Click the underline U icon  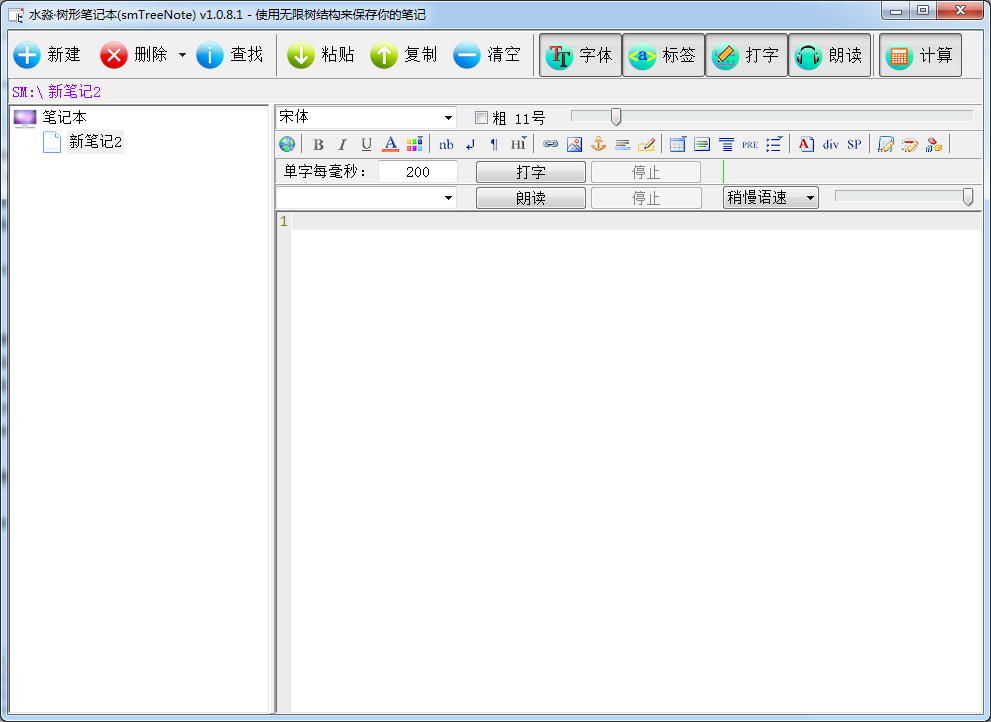366,145
